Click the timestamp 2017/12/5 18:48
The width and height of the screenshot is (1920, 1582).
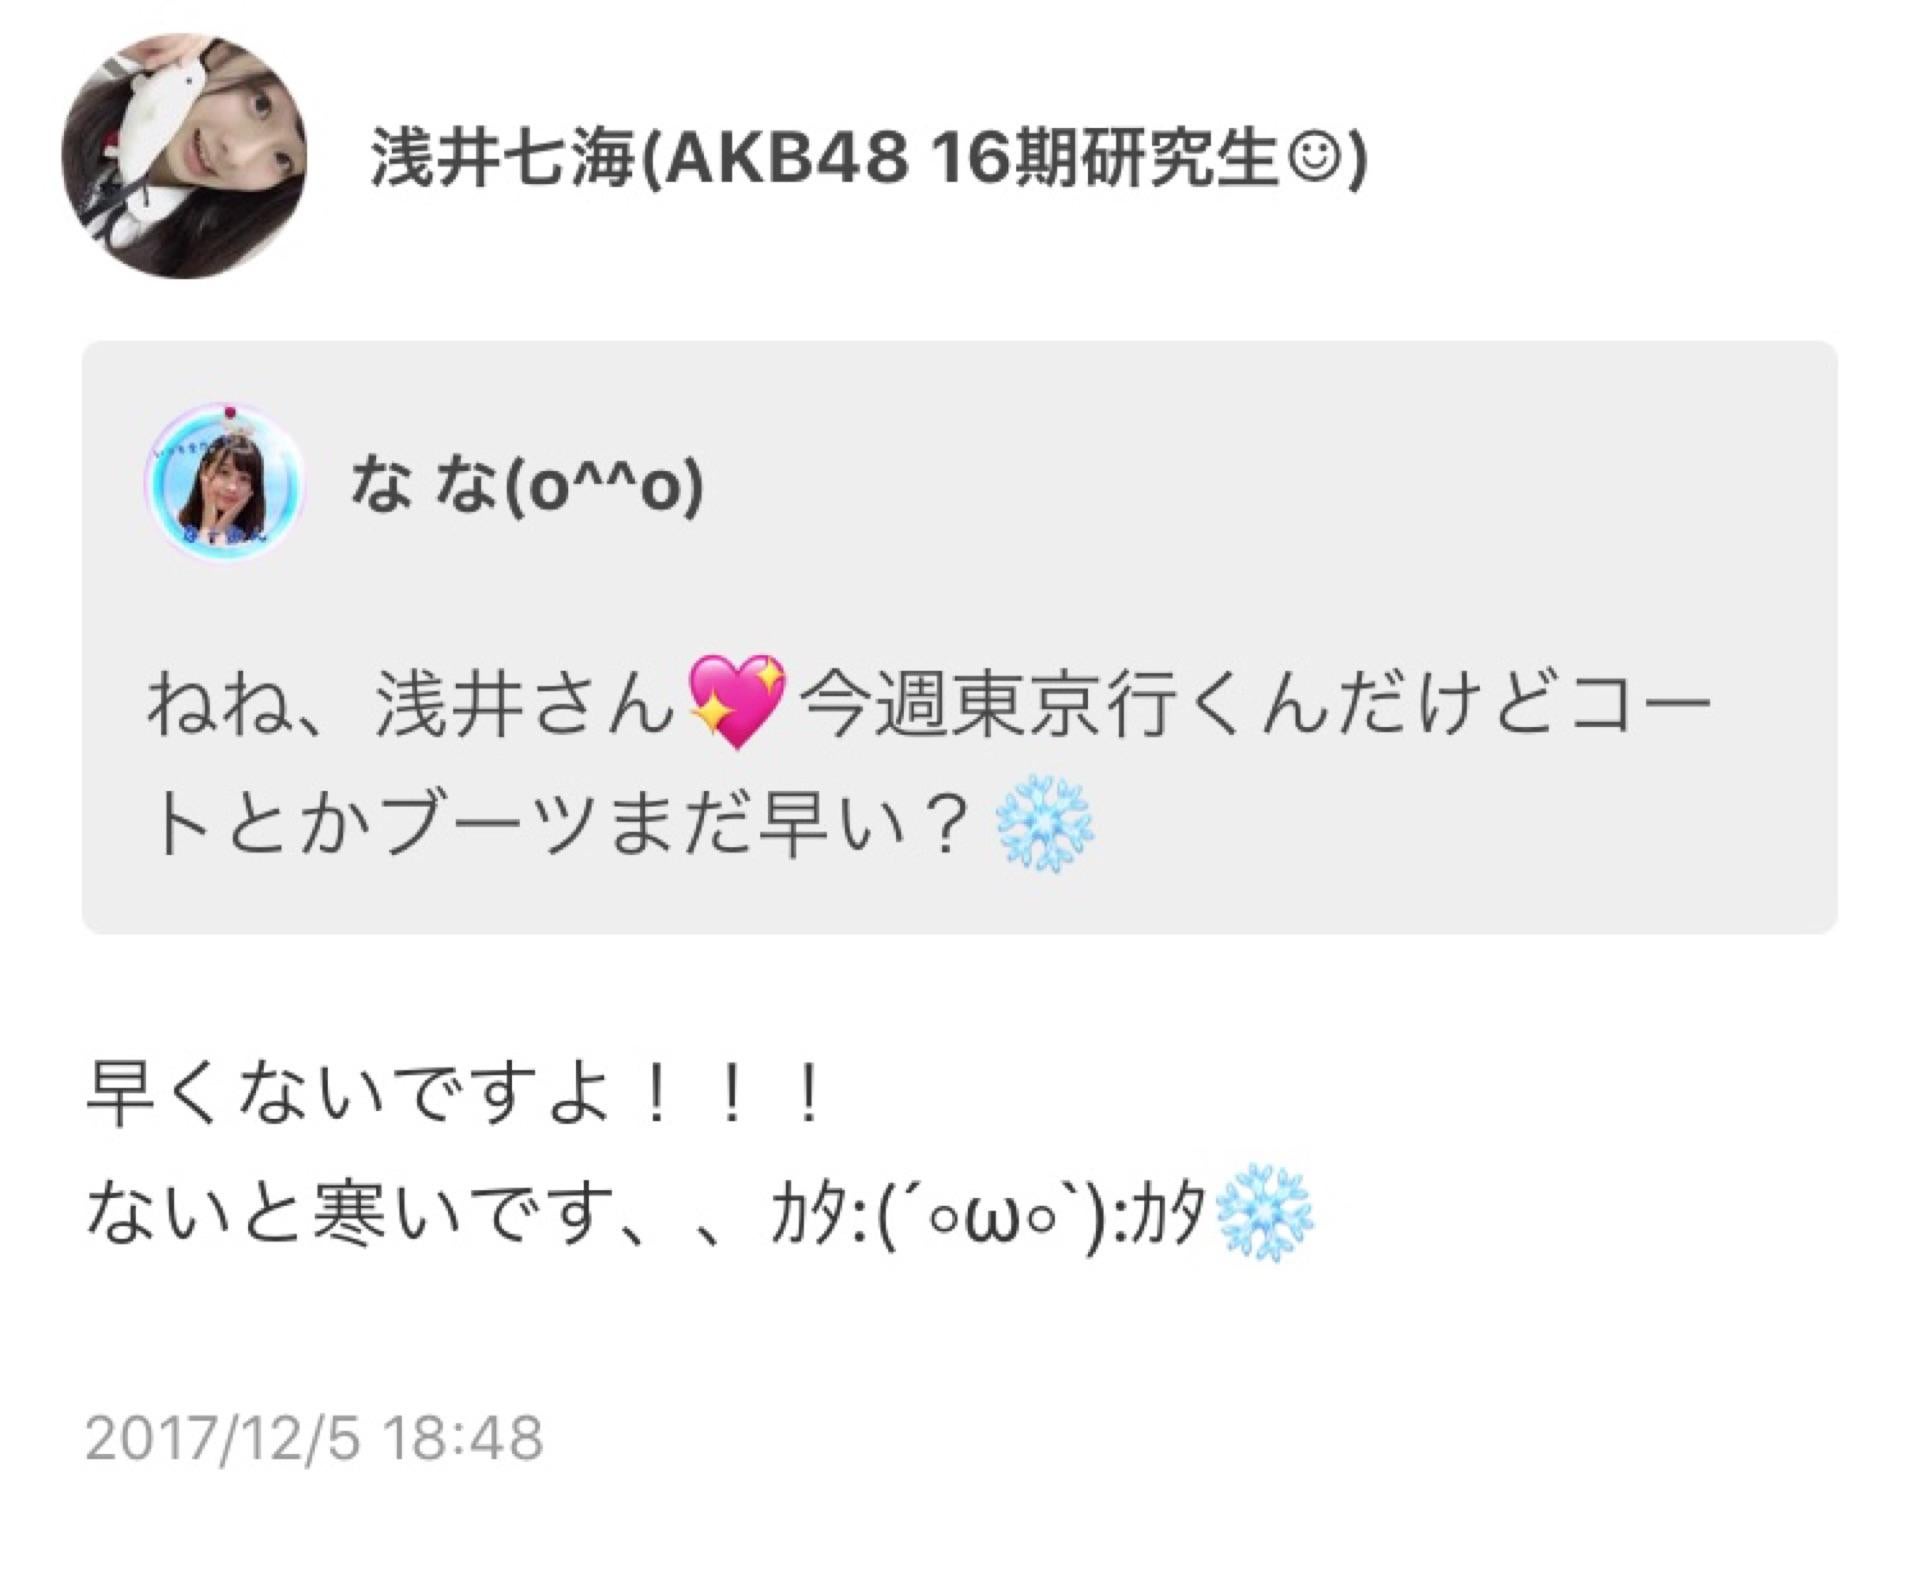coord(314,1438)
